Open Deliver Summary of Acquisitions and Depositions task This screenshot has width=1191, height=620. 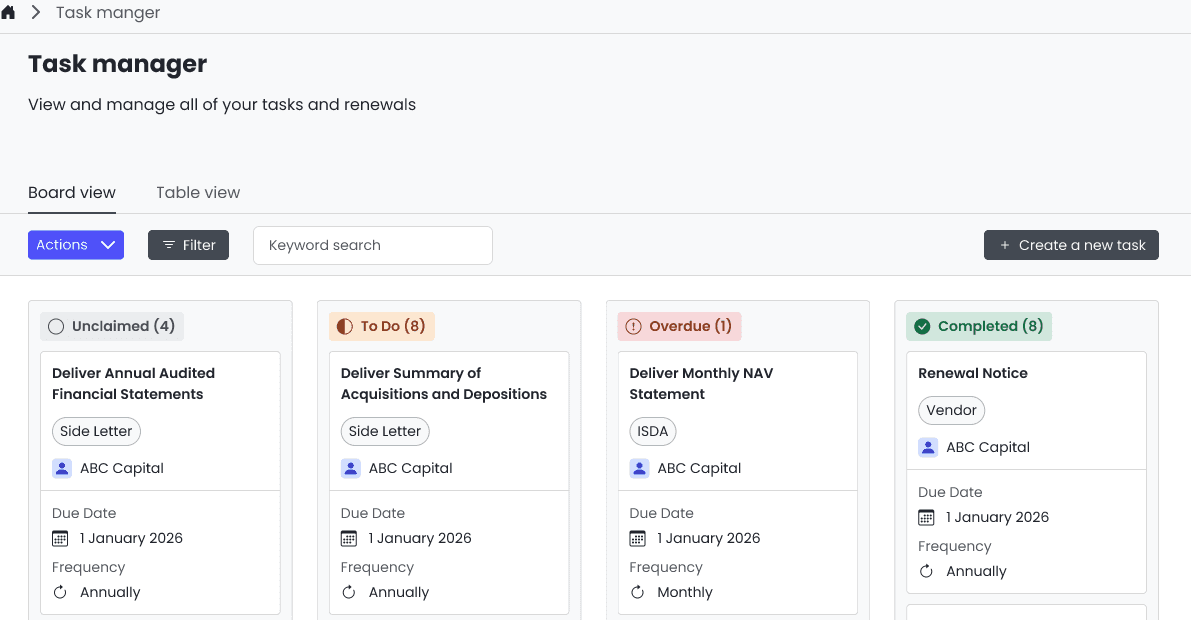pyautogui.click(x=444, y=384)
